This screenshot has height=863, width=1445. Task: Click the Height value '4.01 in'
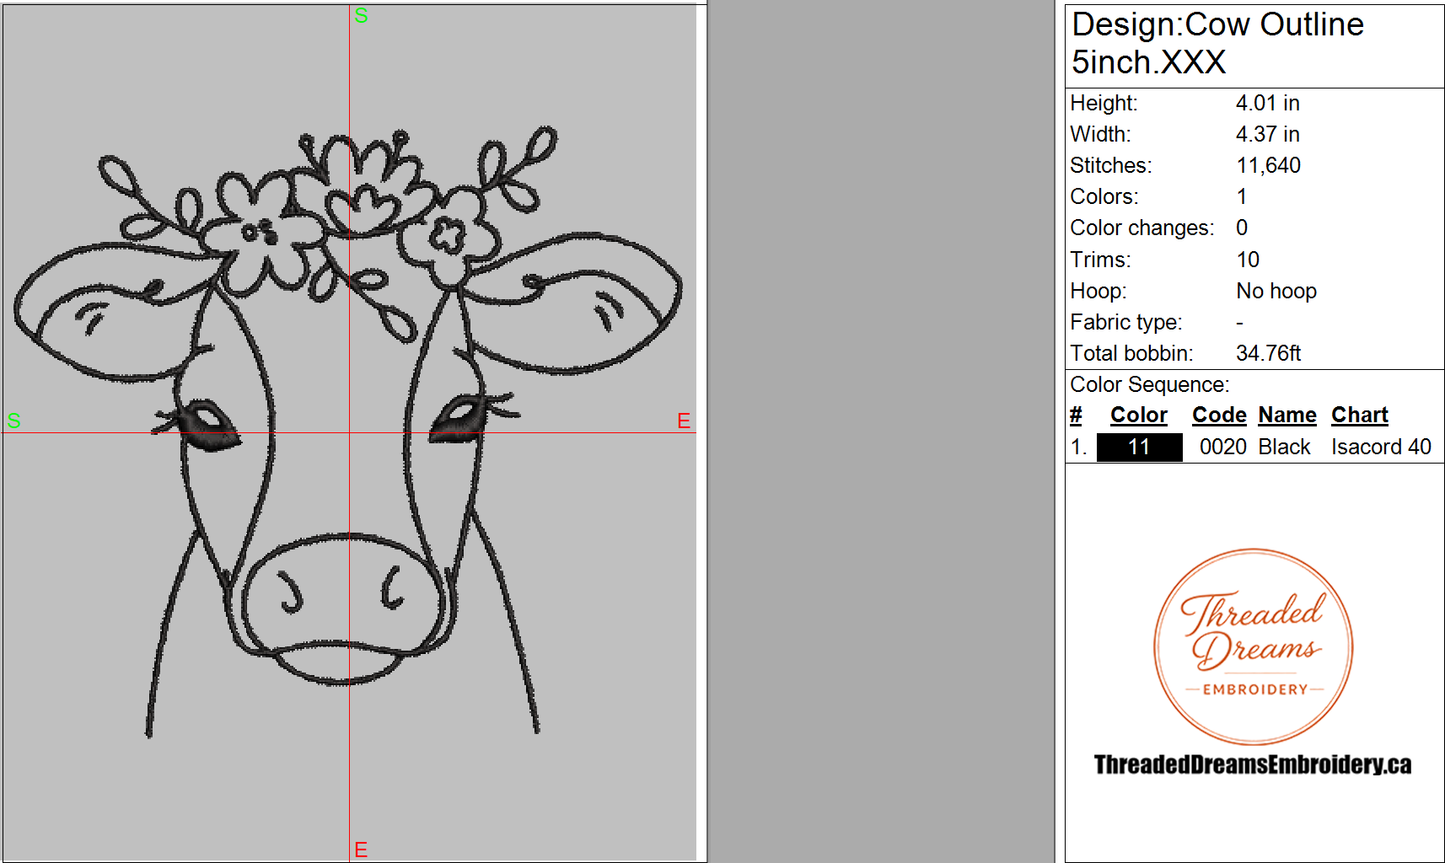pyautogui.click(x=1267, y=103)
